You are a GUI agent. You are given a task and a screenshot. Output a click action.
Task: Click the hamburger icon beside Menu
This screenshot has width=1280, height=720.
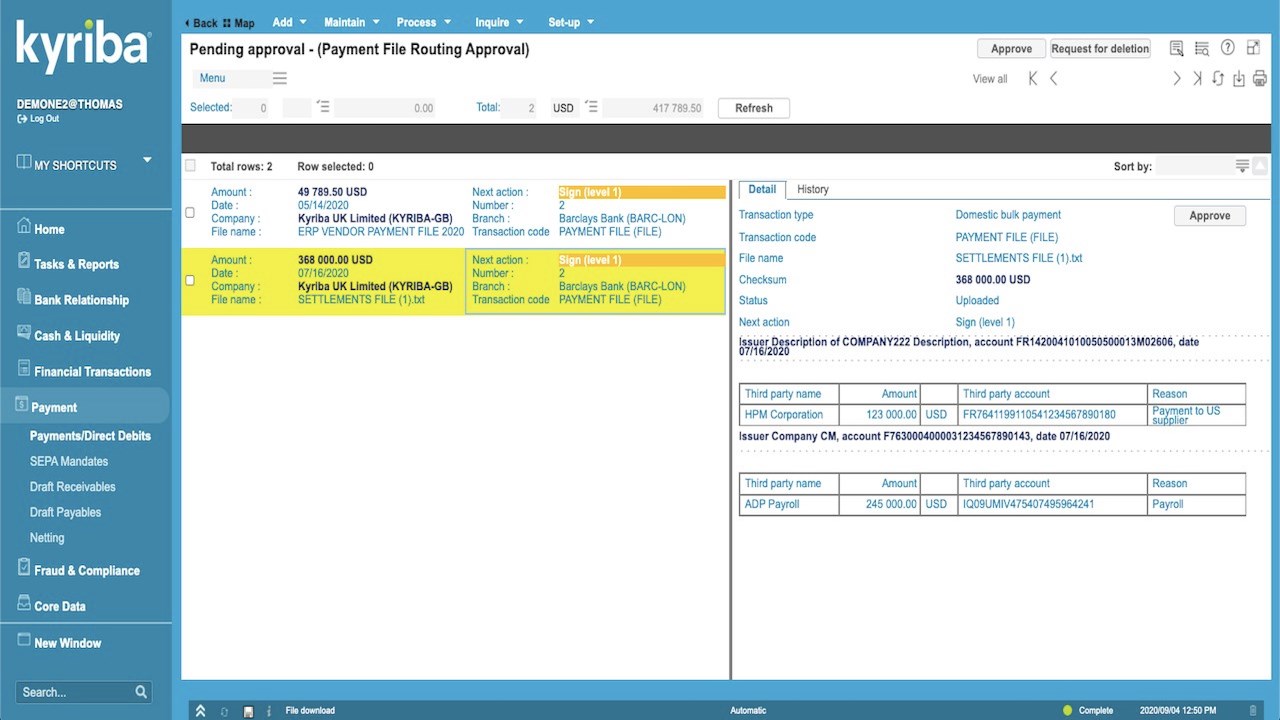point(280,78)
